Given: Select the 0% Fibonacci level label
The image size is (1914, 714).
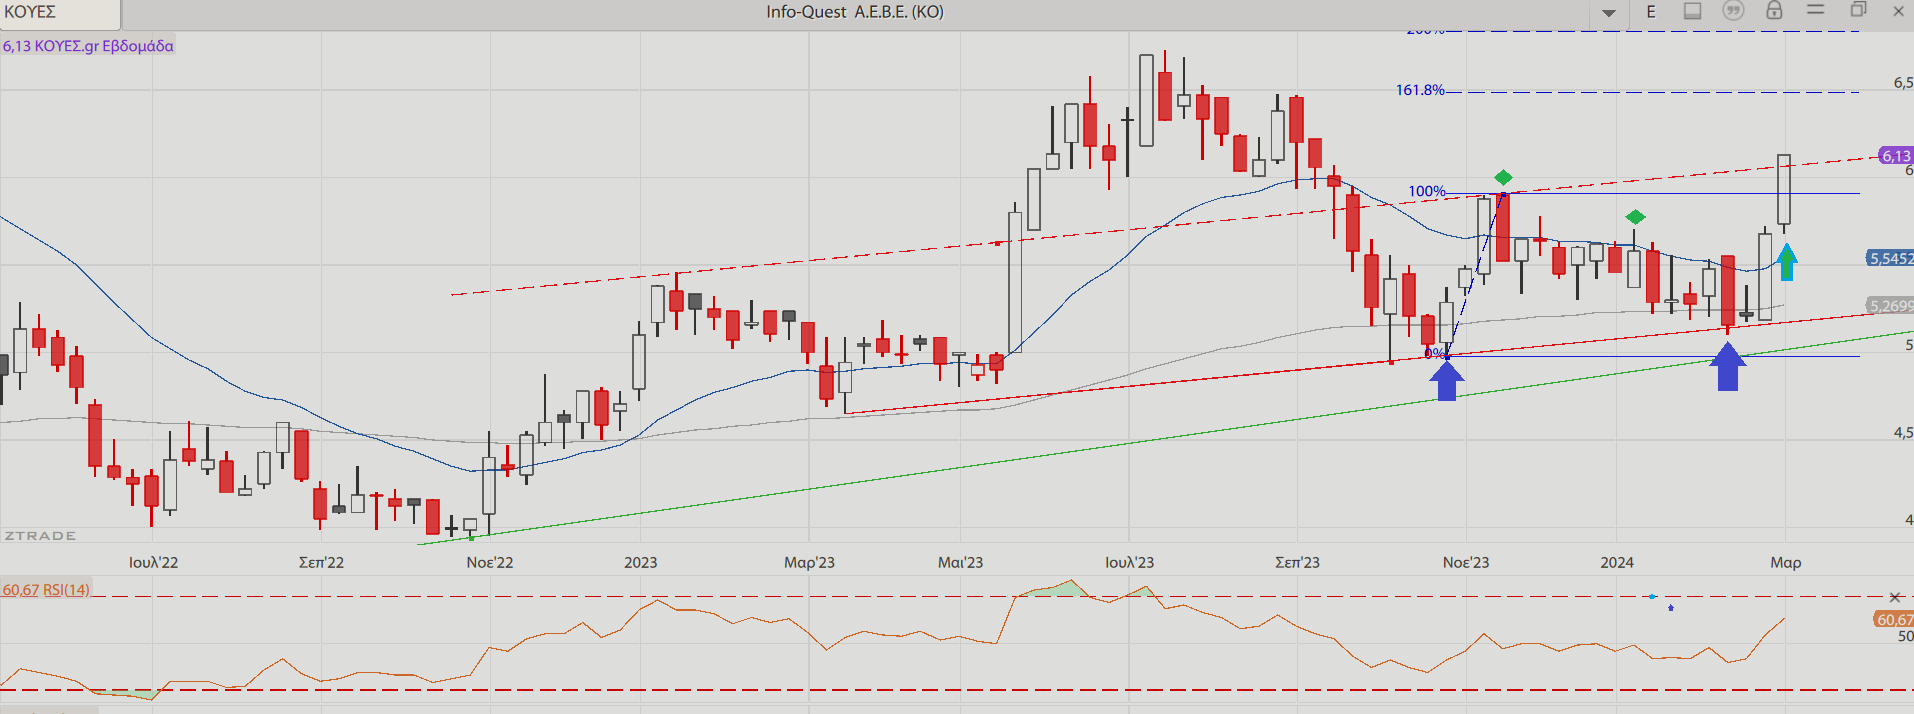Looking at the screenshot, I should pos(1434,353).
